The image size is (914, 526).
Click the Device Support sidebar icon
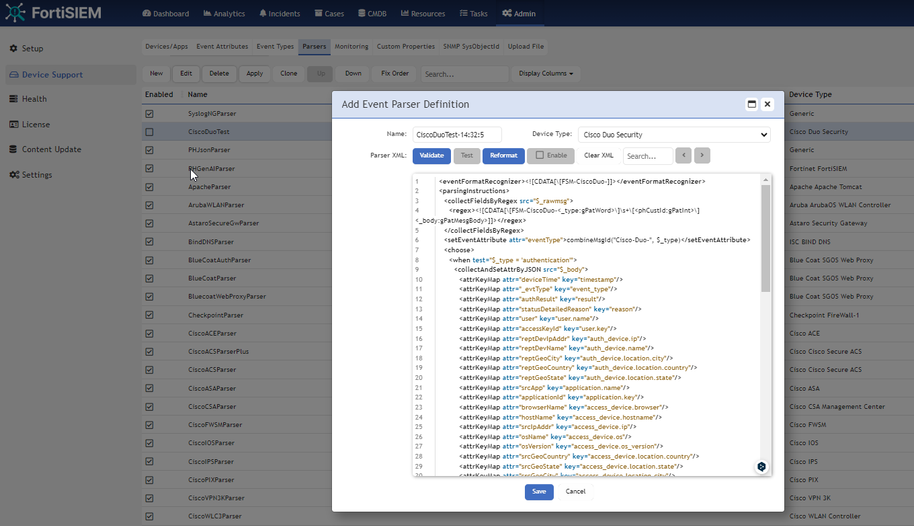(13, 75)
